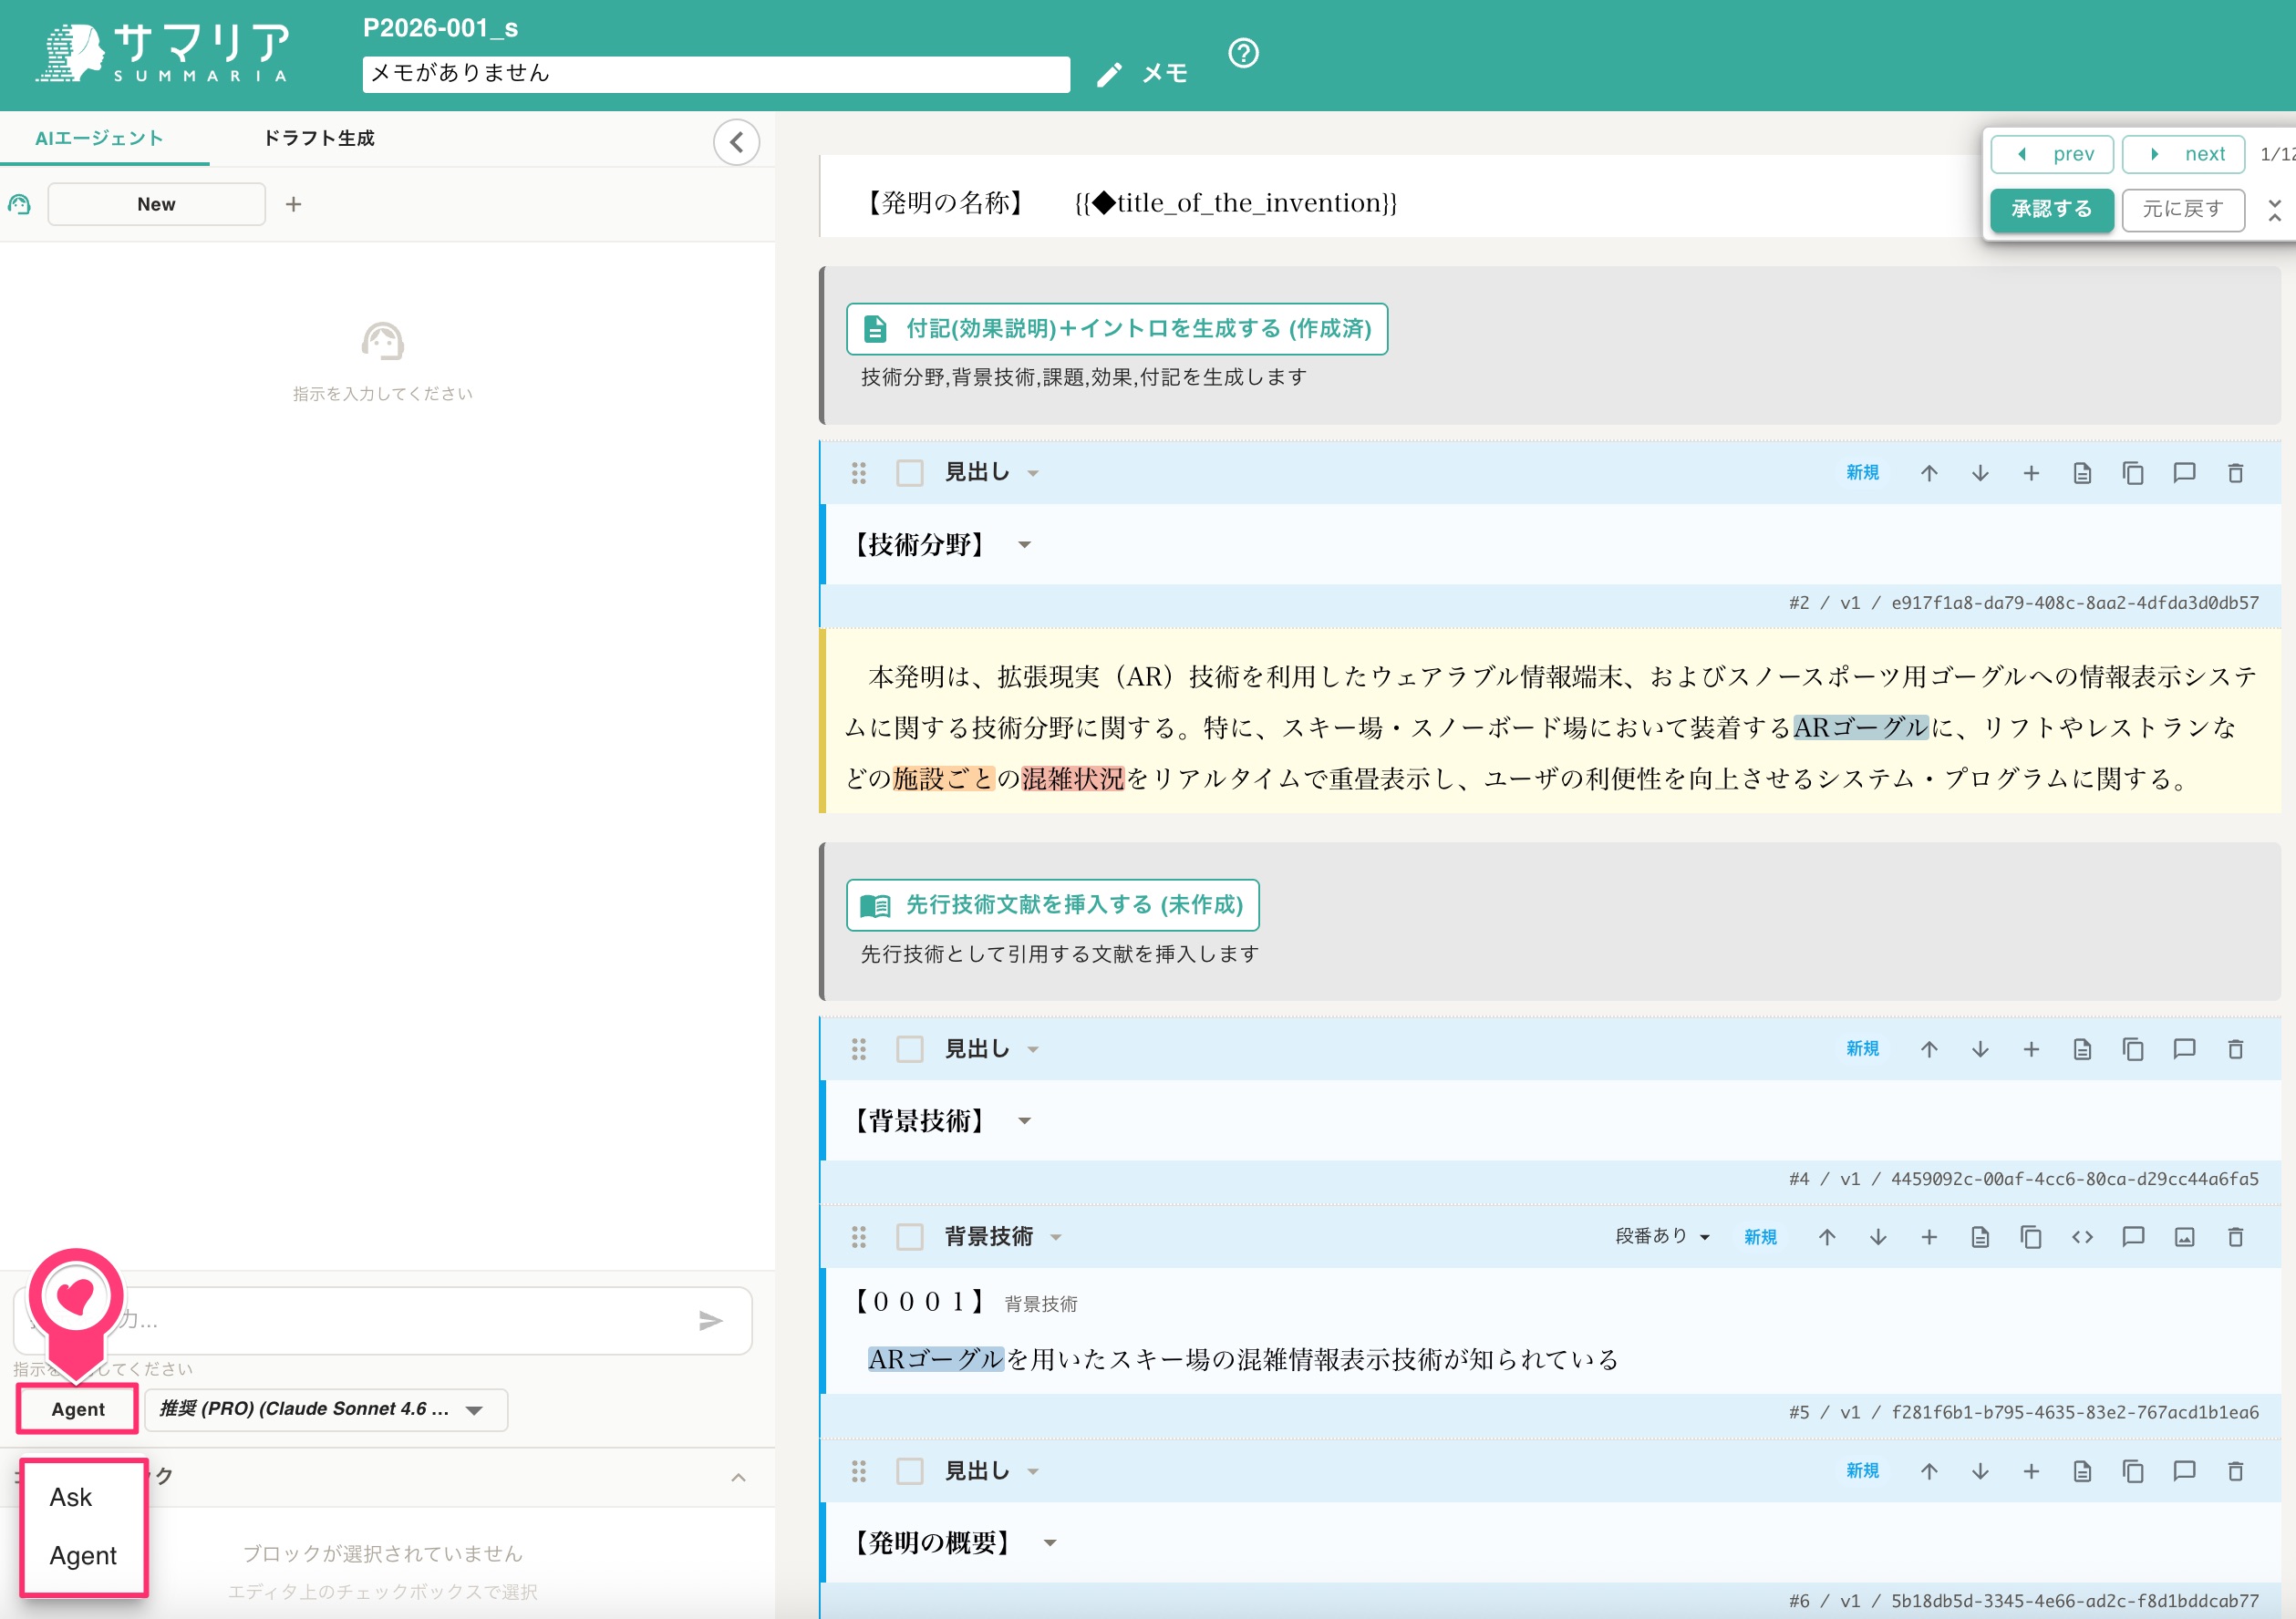Click 新規 on 背景技術 paragraph row
Screen dimensions: 2296x1619
(x=1760, y=1237)
